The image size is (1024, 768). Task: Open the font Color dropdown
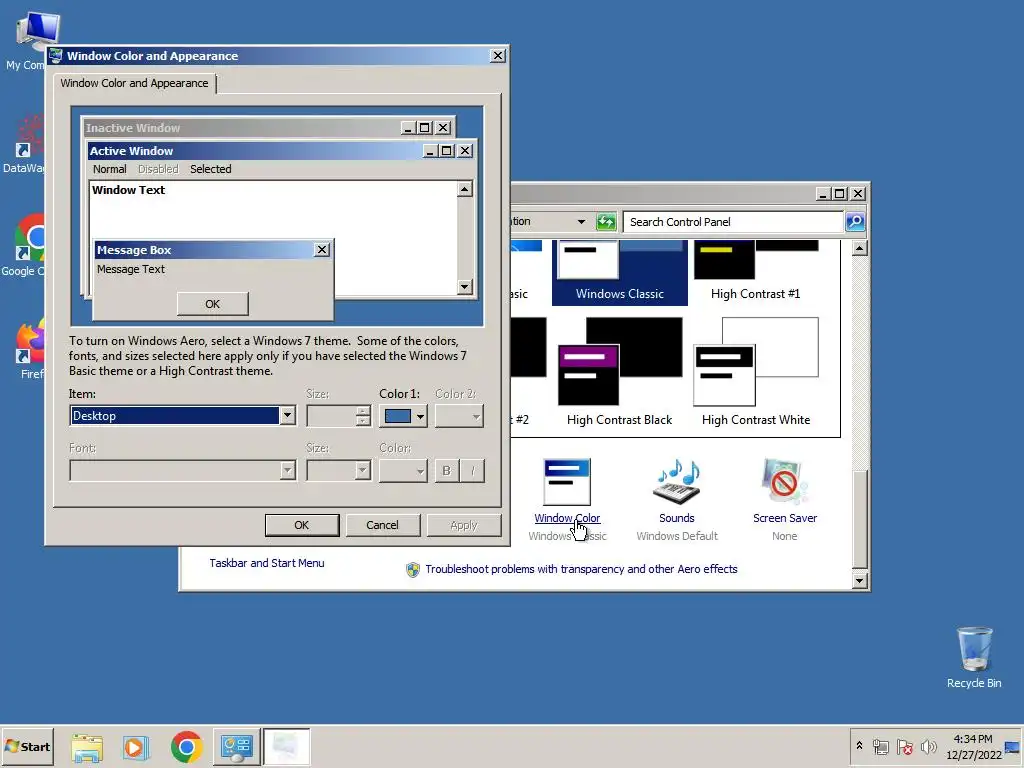tap(403, 470)
